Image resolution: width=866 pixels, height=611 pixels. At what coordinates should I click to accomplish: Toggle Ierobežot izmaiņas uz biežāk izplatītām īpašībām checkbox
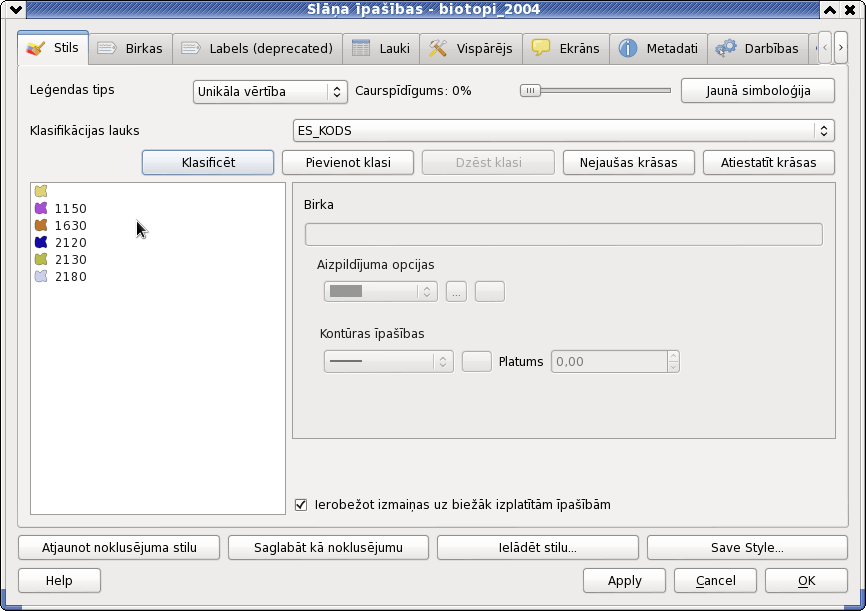301,504
